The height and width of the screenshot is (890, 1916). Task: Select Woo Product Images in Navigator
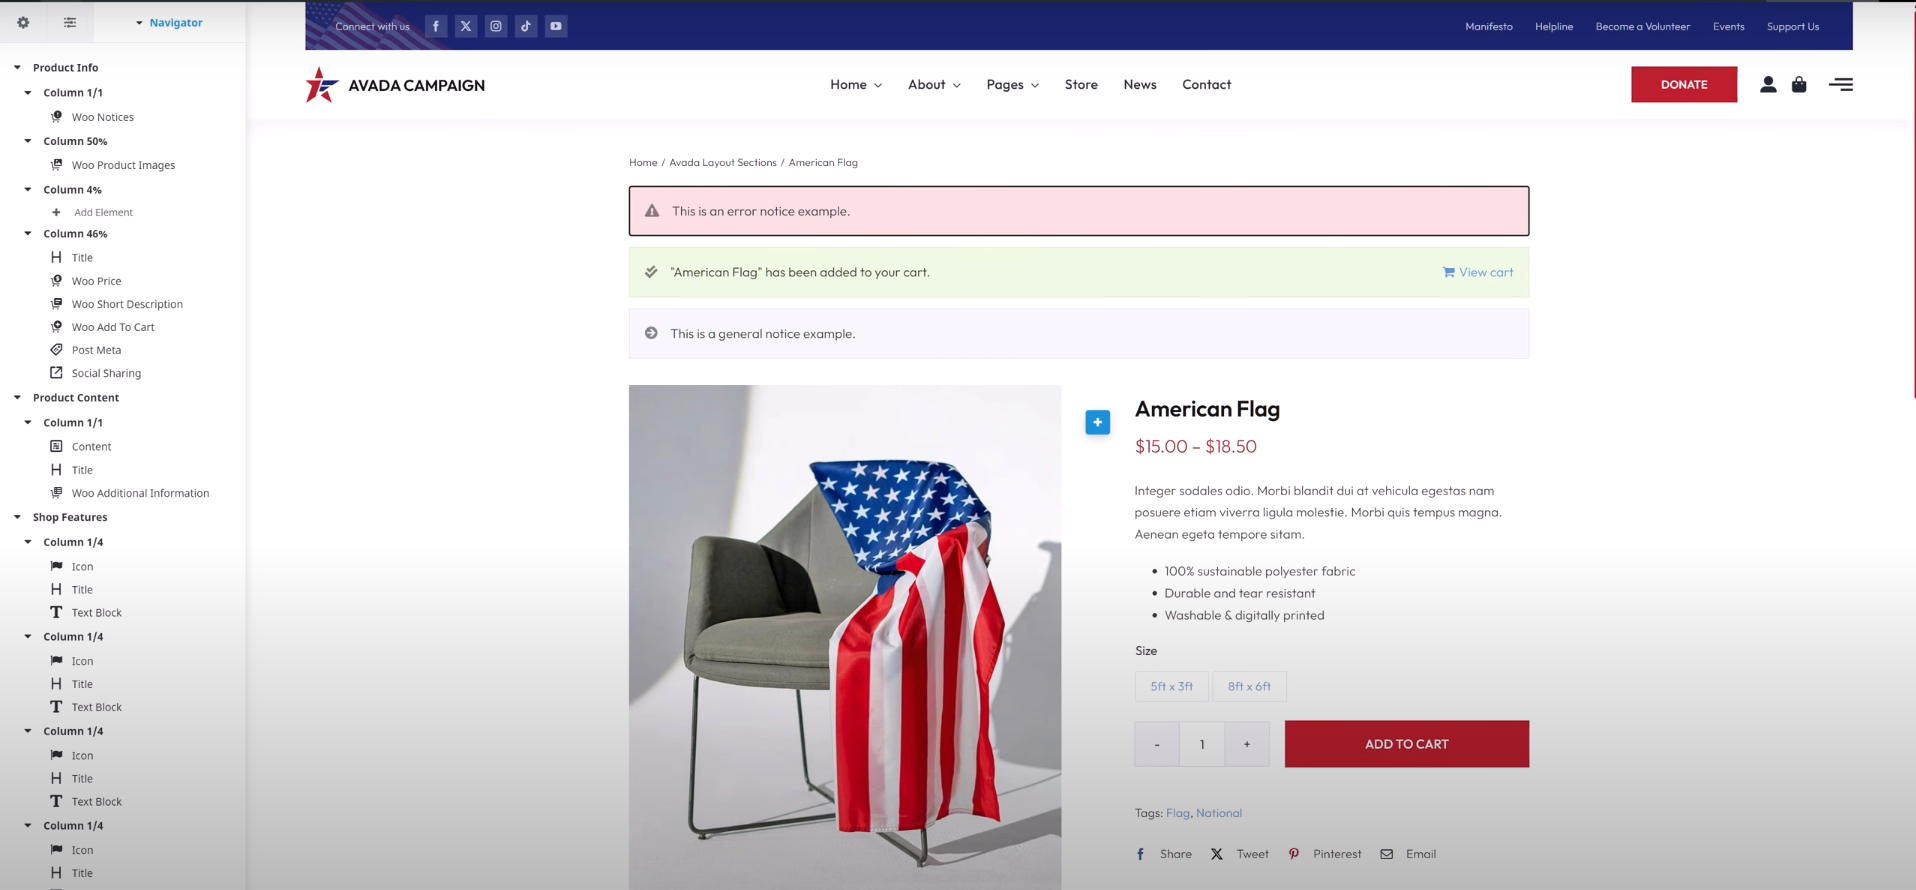coord(123,165)
